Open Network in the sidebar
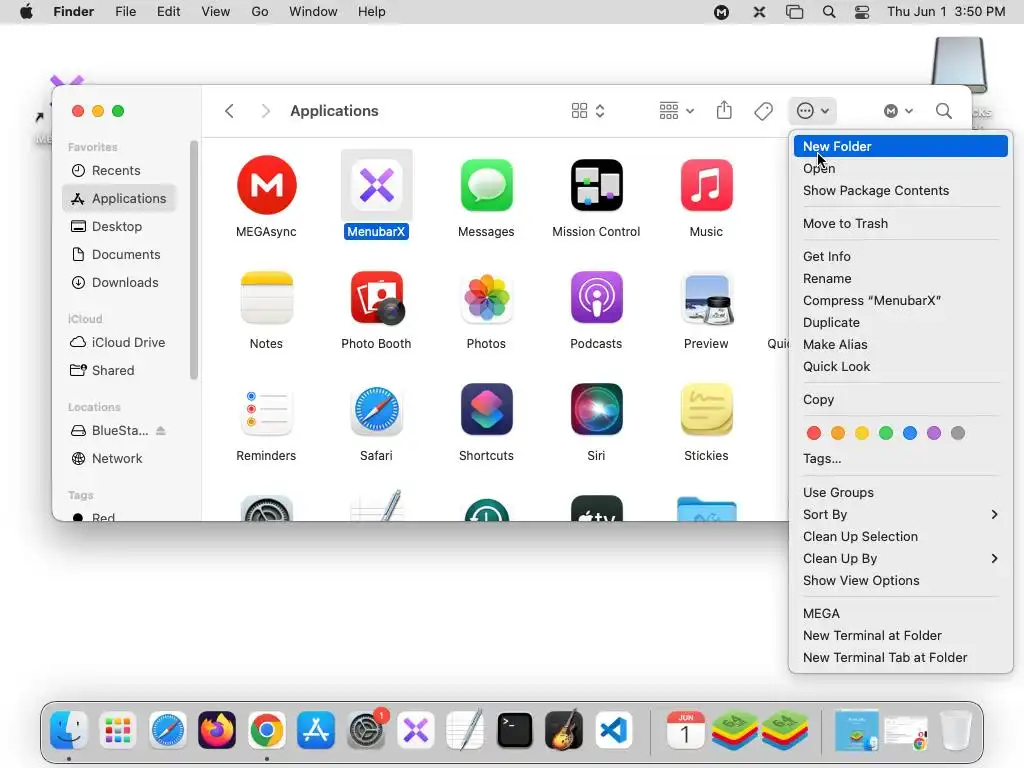 click(x=120, y=458)
